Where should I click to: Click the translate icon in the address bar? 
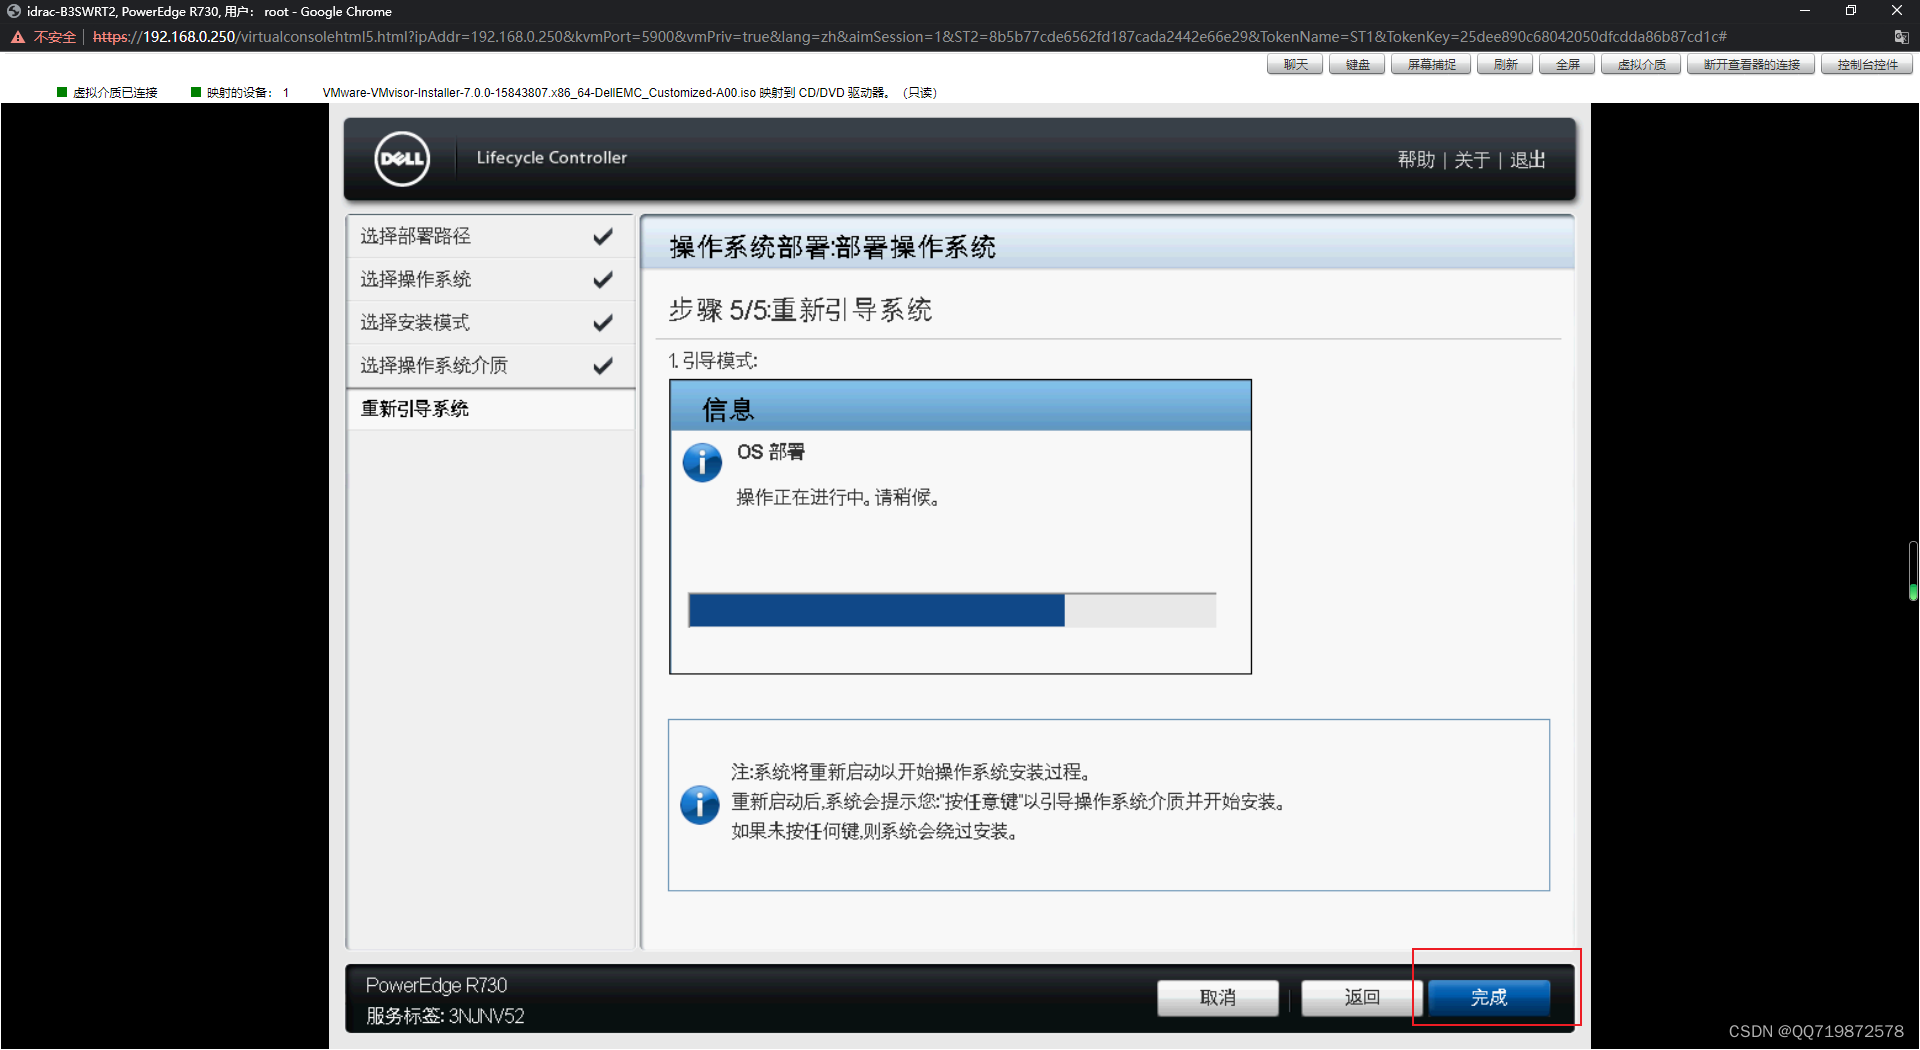[x=1901, y=37]
